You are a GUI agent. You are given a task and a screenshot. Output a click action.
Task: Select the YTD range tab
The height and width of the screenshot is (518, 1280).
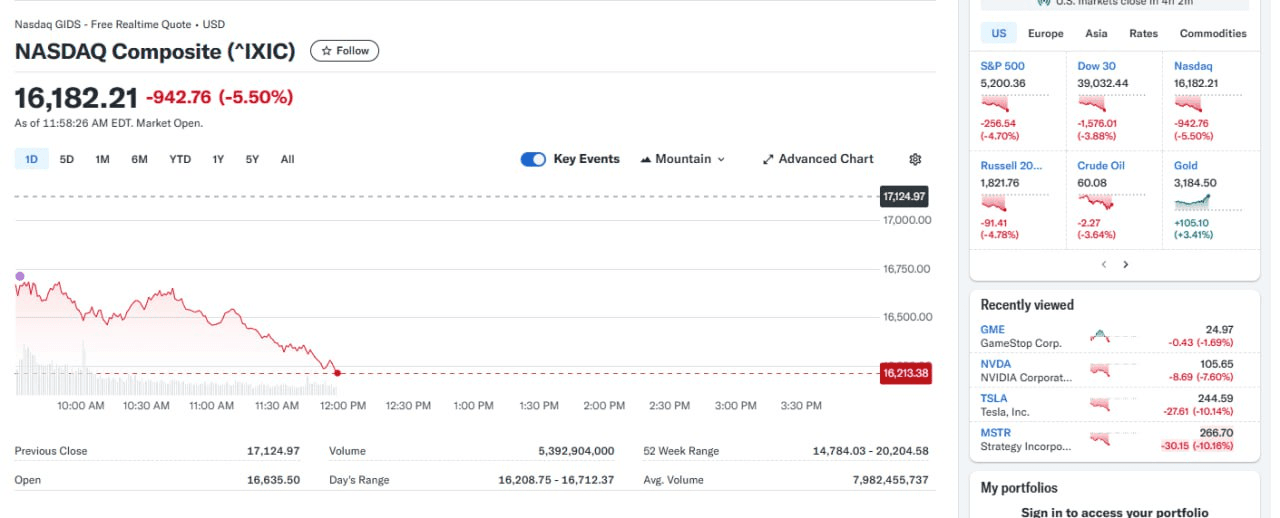tap(180, 159)
